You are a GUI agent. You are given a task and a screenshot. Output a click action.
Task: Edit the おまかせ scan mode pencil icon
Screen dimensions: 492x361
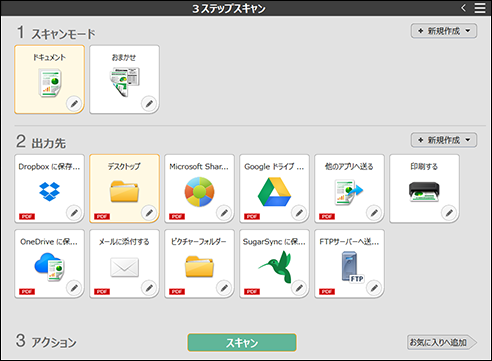(149, 104)
